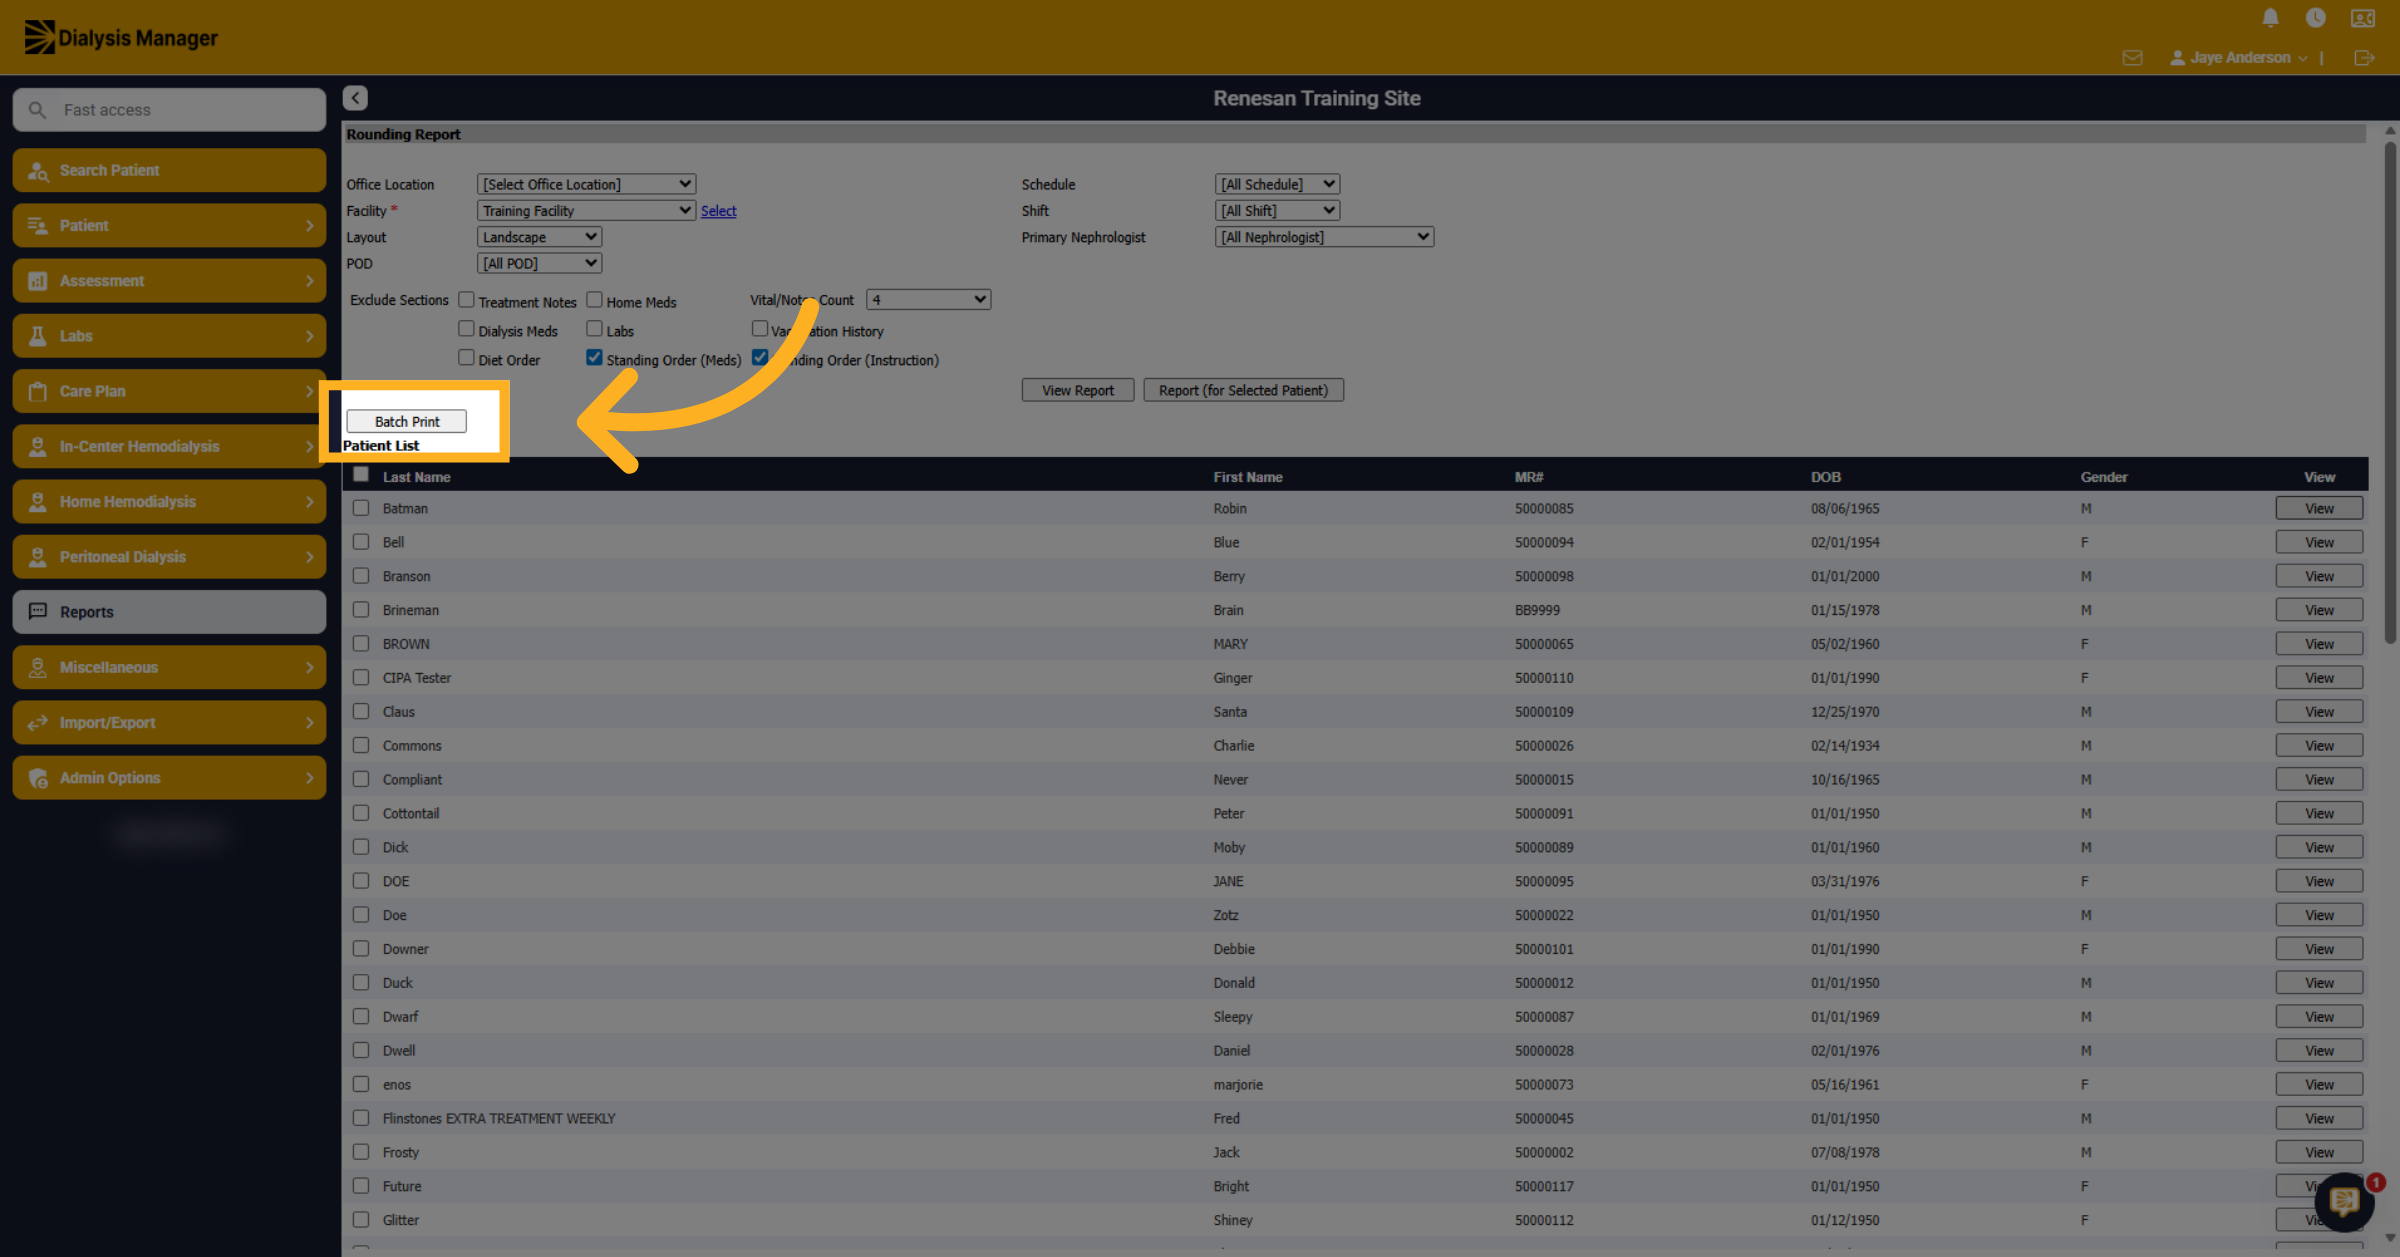Uncheck Standing Order (Meds) checkbox
2400x1257 pixels.
594,357
